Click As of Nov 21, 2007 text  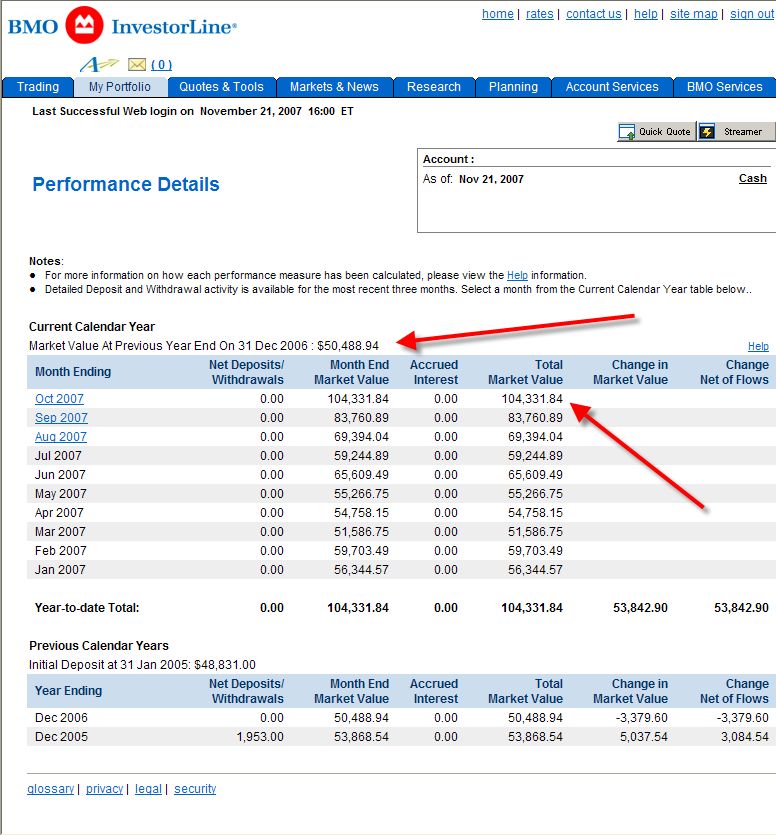point(473,179)
